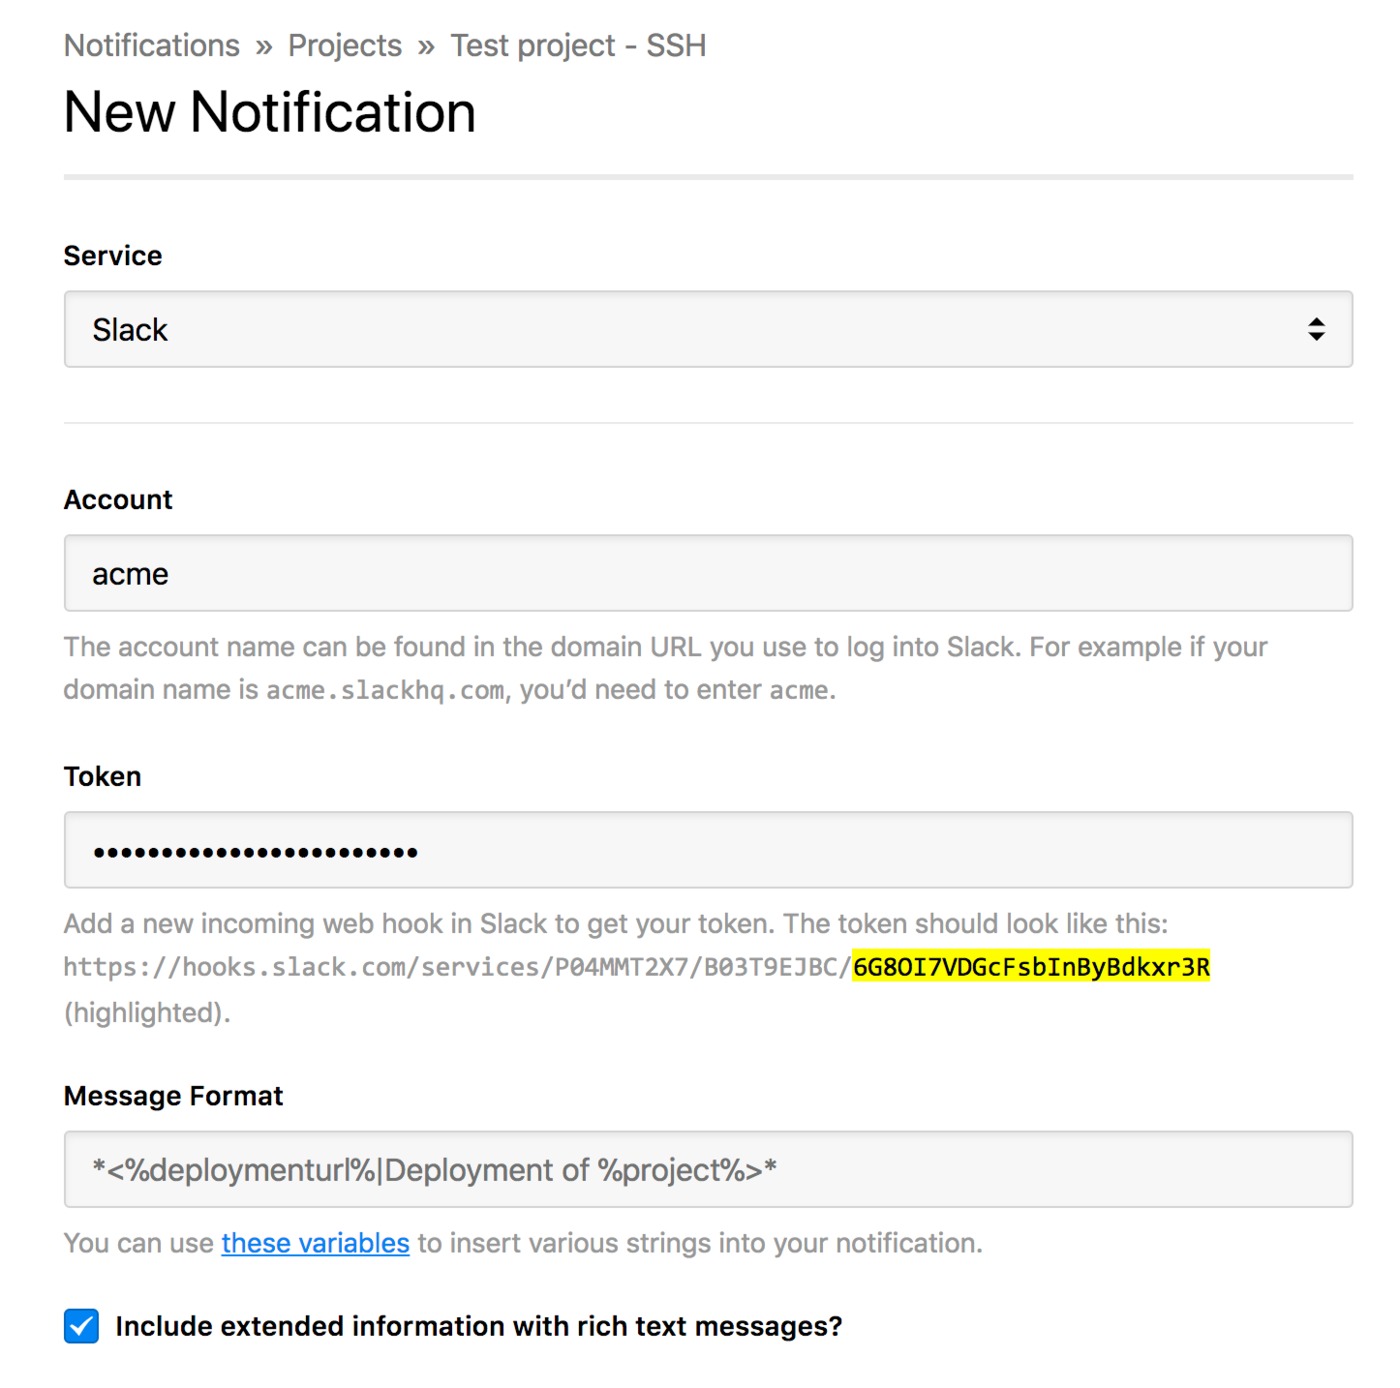This screenshot has height=1388, width=1400.
Task: Navigate to Projects breadcrumb
Action: (345, 46)
